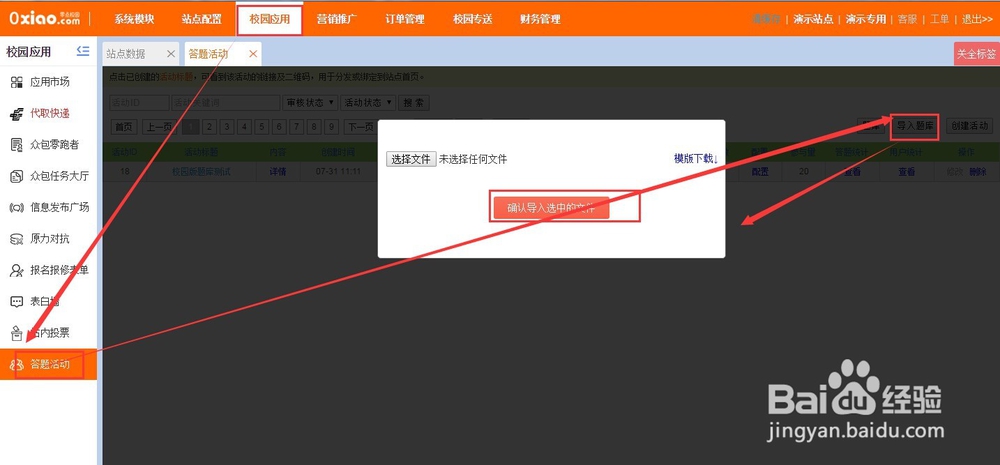
Task: Click the 查看 link under 用户统计
Action: click(x=906, y=172)
